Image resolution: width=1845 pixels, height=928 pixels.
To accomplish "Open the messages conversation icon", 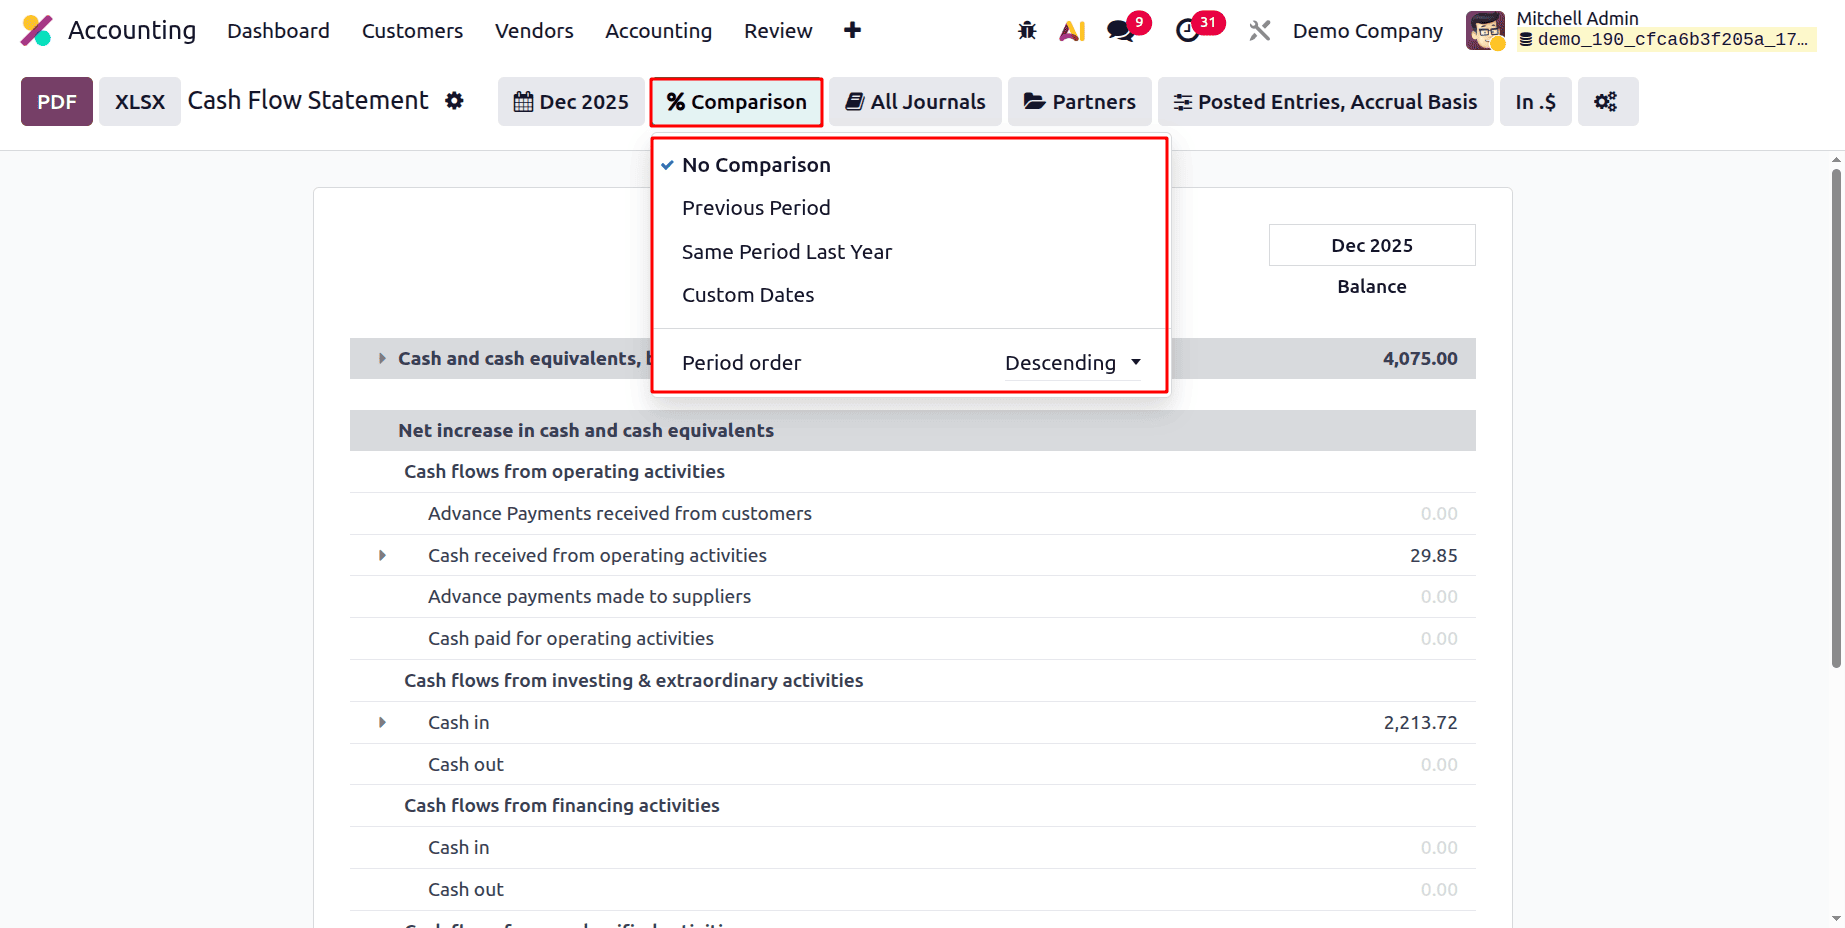I will point(1118,30).
